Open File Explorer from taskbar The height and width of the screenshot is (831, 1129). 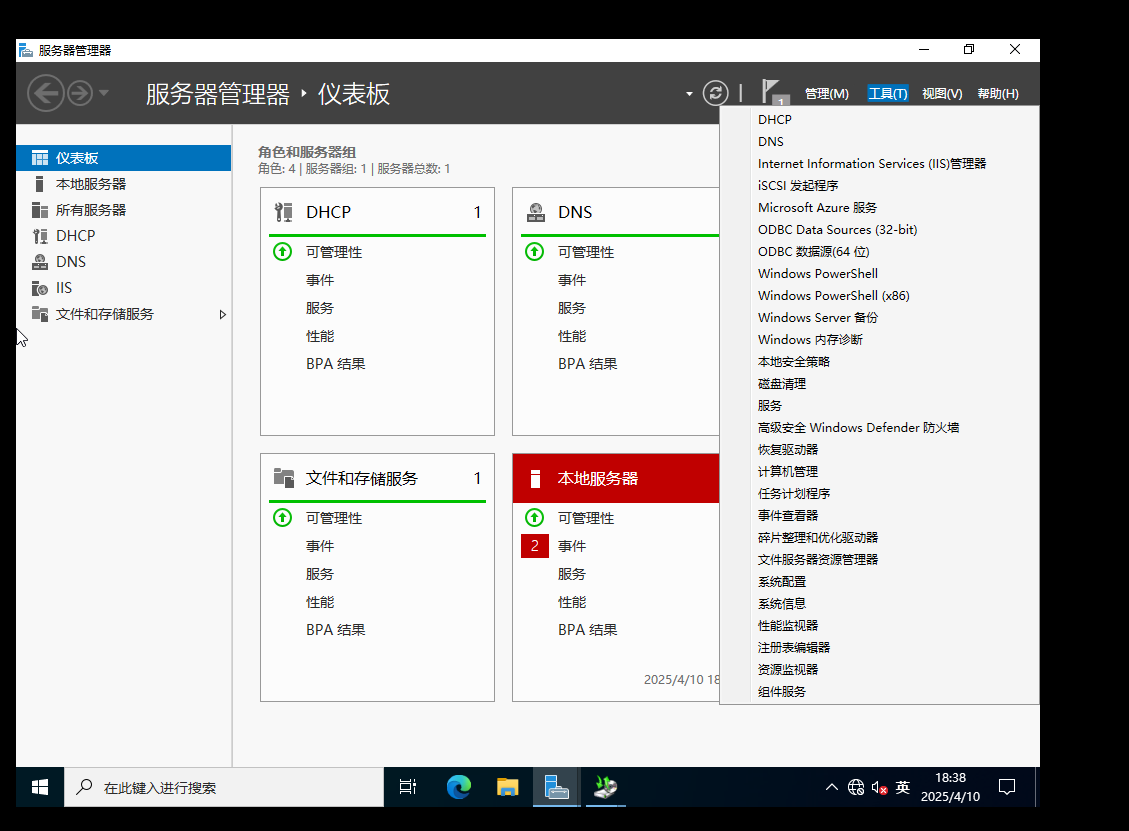508,787
